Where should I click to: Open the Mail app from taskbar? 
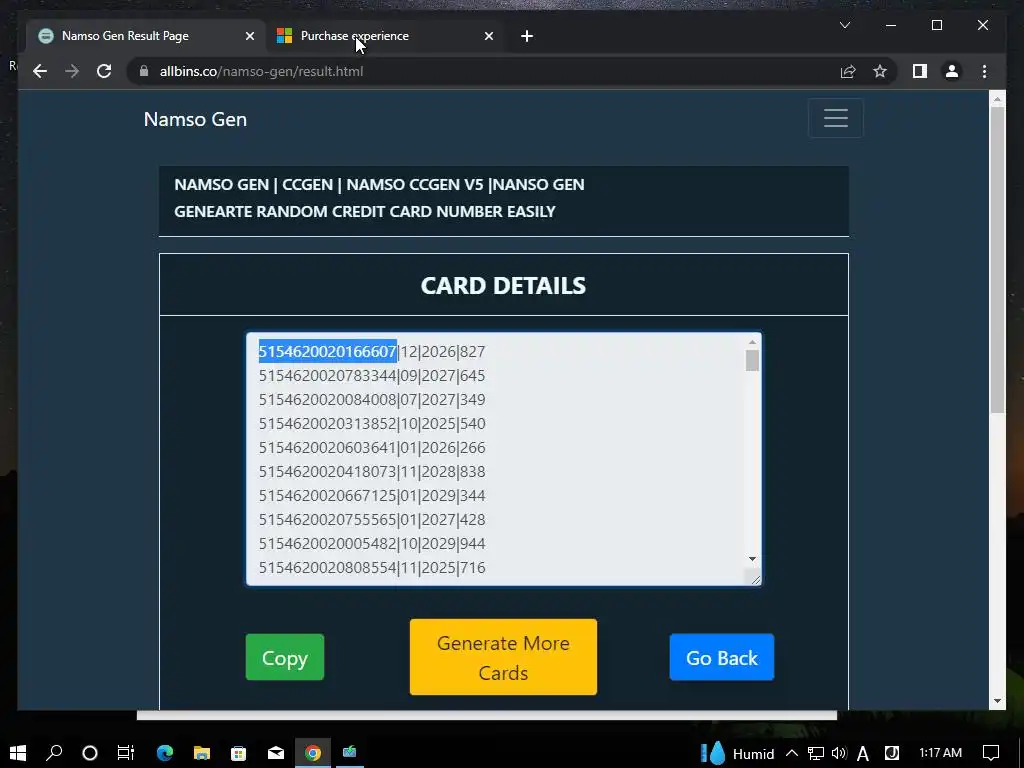[276, 753]
